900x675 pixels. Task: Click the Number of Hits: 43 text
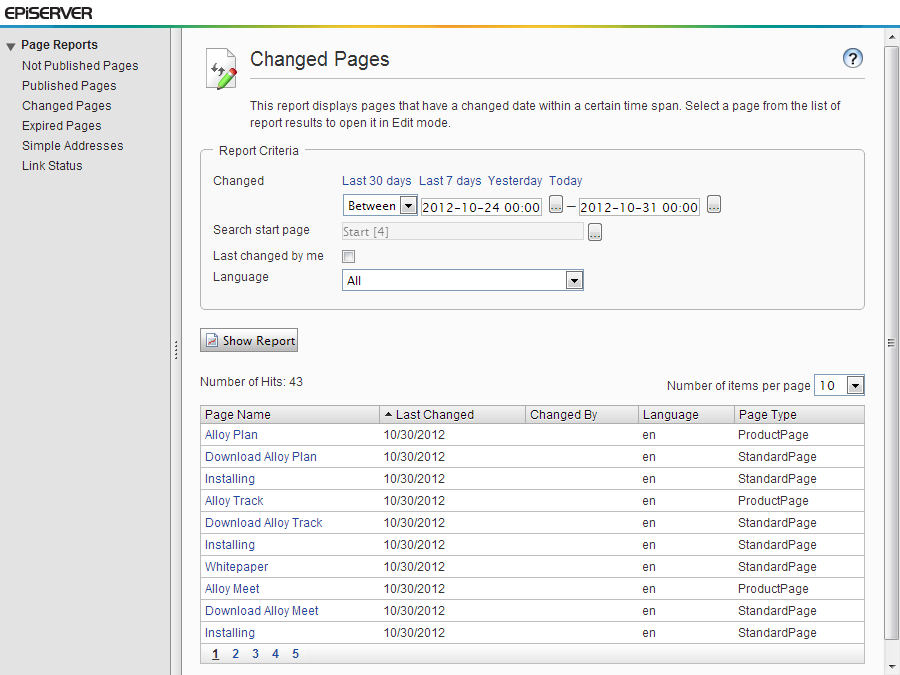pyautogui.click(x=251, y=382)
